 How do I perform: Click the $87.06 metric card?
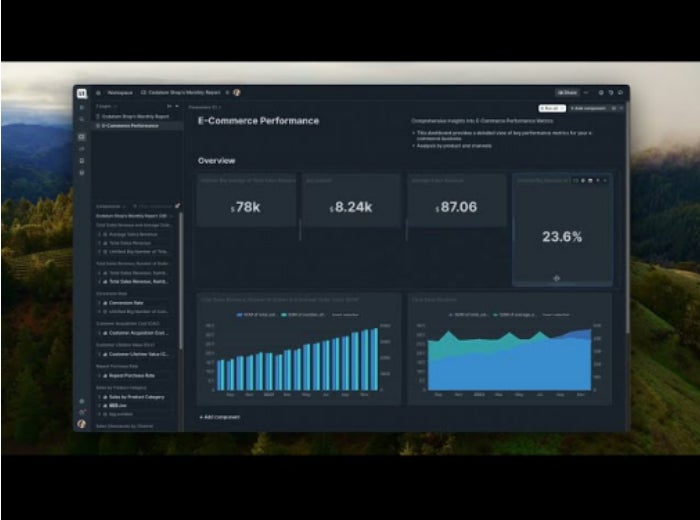pyautogui.click(x=457, y=200)
